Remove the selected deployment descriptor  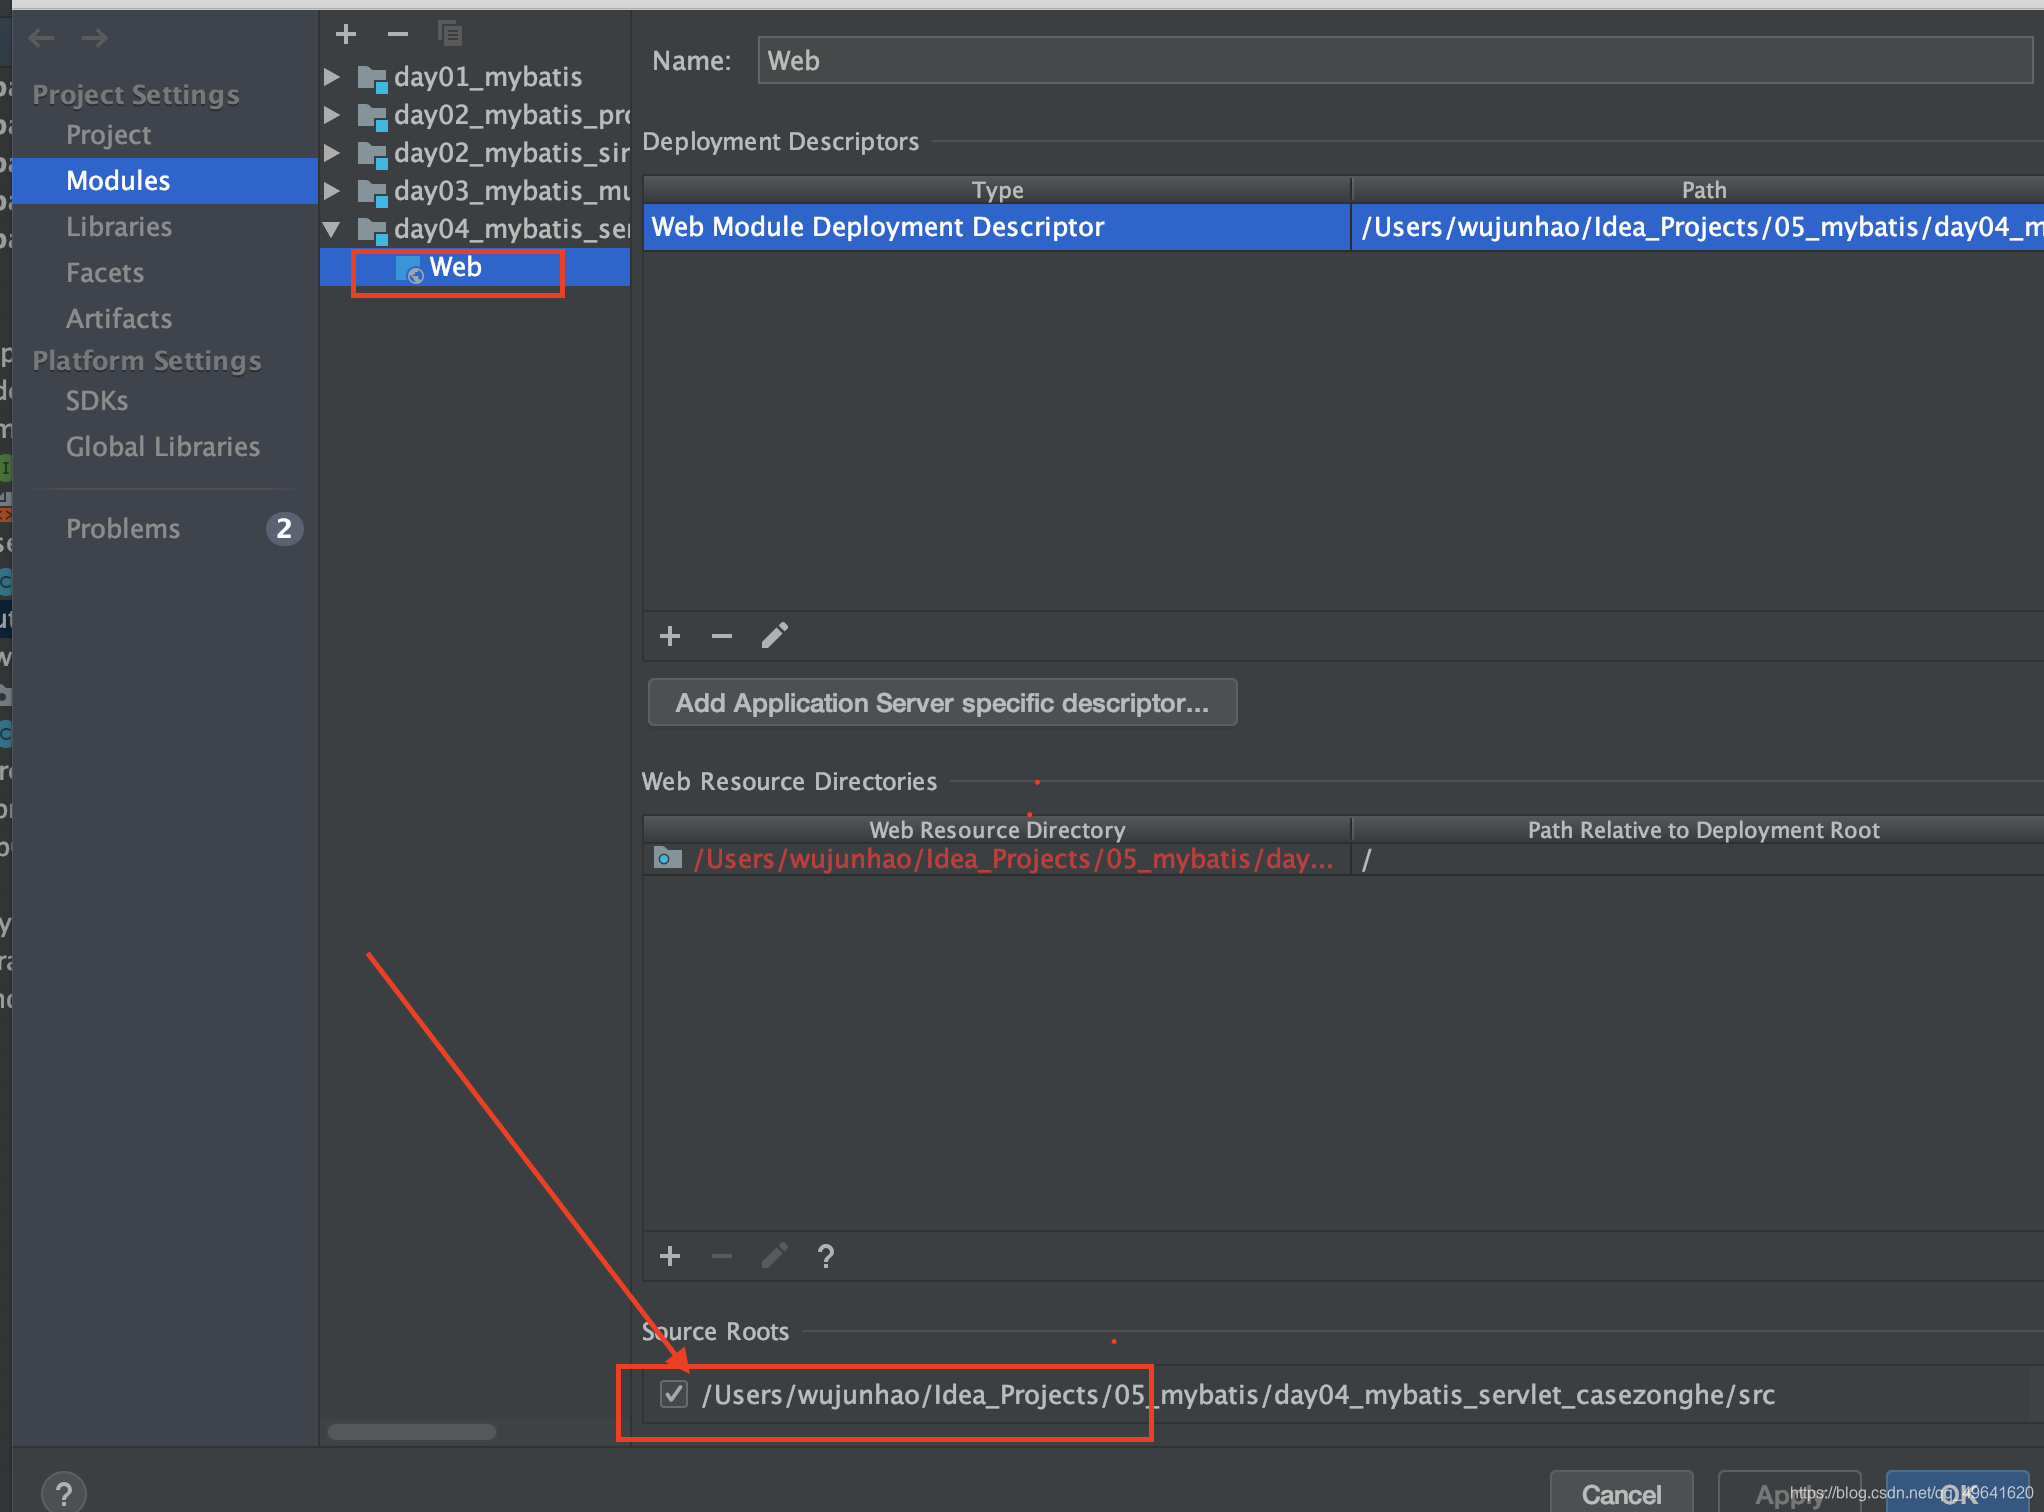pos(722,636)
